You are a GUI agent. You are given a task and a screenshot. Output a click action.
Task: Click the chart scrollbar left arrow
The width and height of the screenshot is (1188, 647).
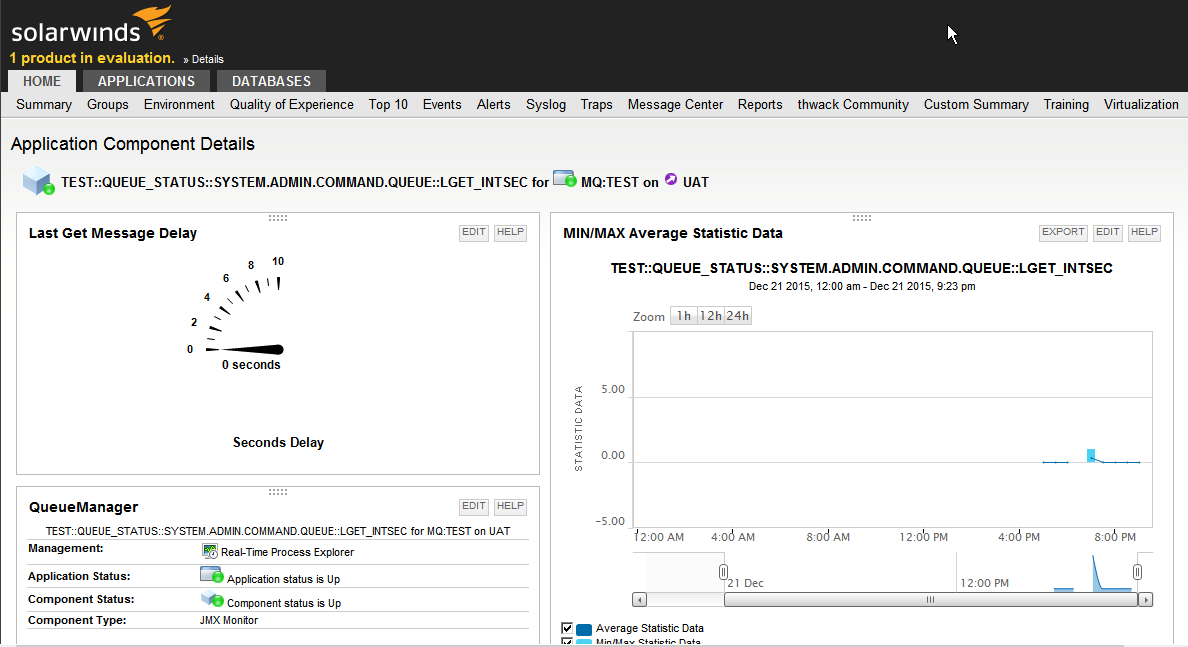640,600
